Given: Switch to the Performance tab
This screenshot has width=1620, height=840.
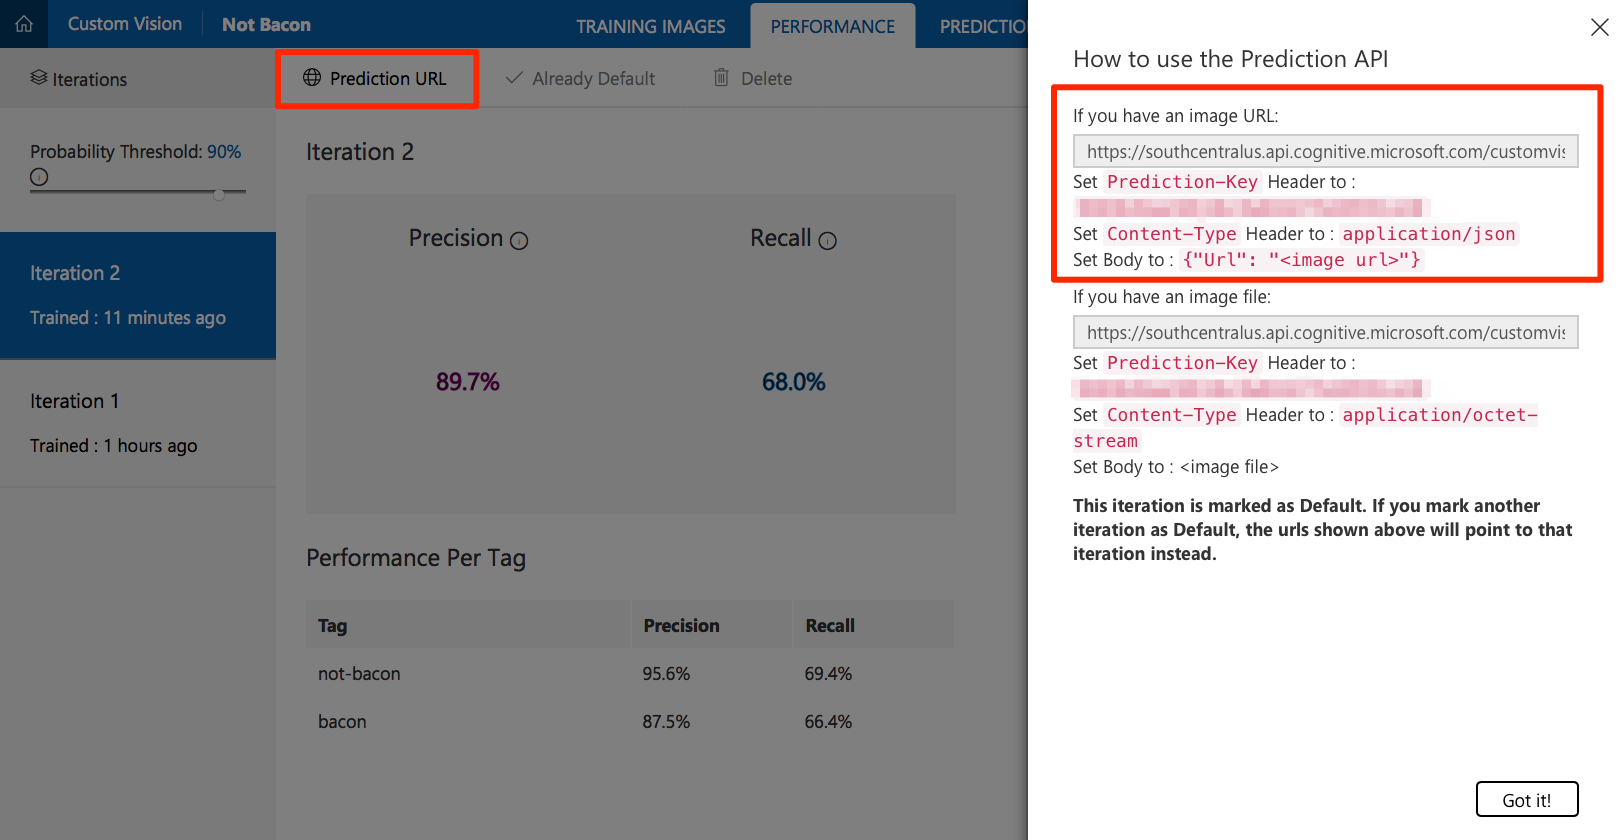Looking at the screenshot, I should click(832, 26).
